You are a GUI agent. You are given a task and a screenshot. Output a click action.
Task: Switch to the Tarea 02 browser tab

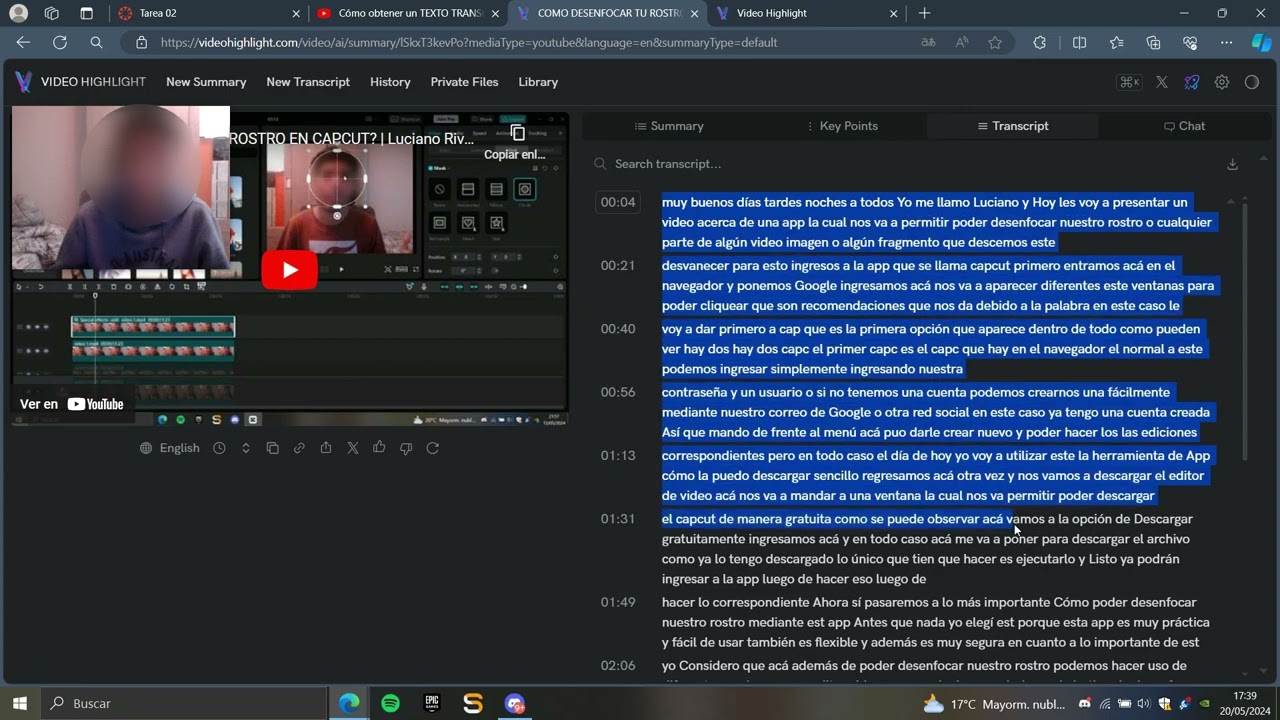(x=208, y=14)
